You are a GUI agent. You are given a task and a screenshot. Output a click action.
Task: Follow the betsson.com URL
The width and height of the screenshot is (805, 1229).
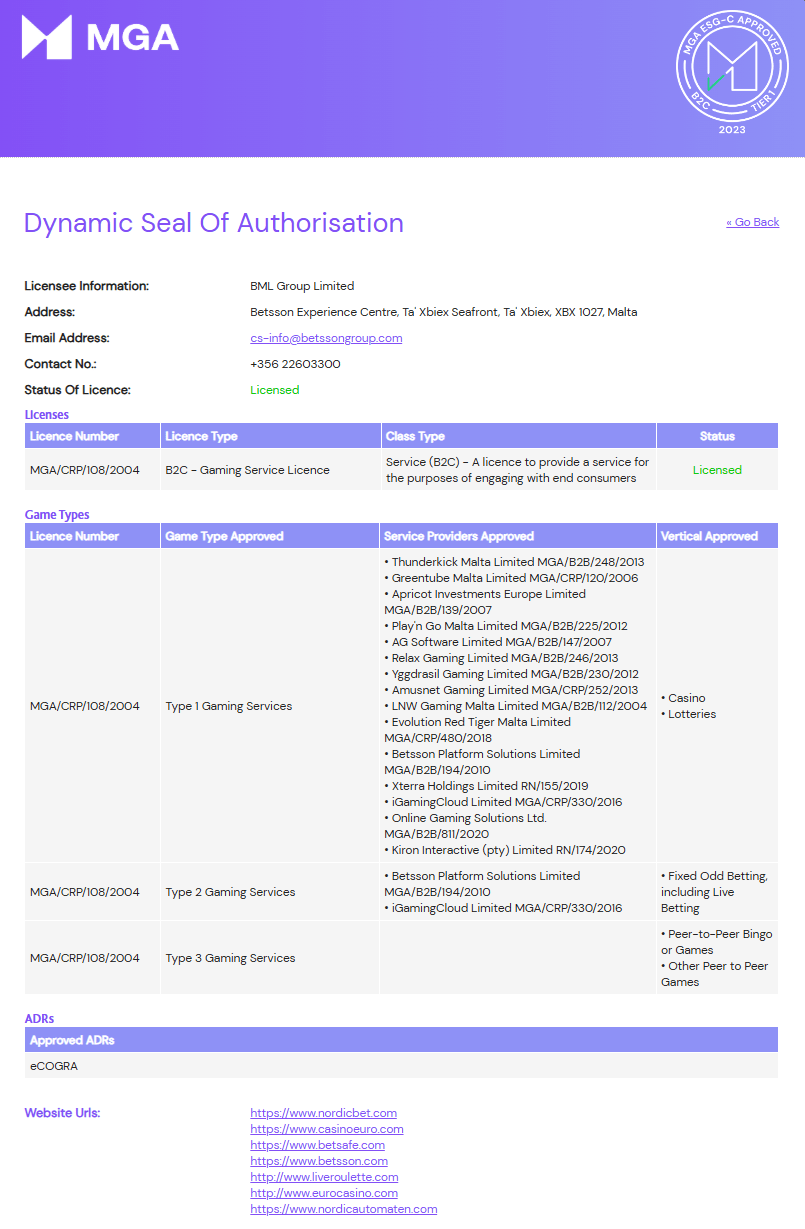pyautogui.click(x=319, y=1161)
